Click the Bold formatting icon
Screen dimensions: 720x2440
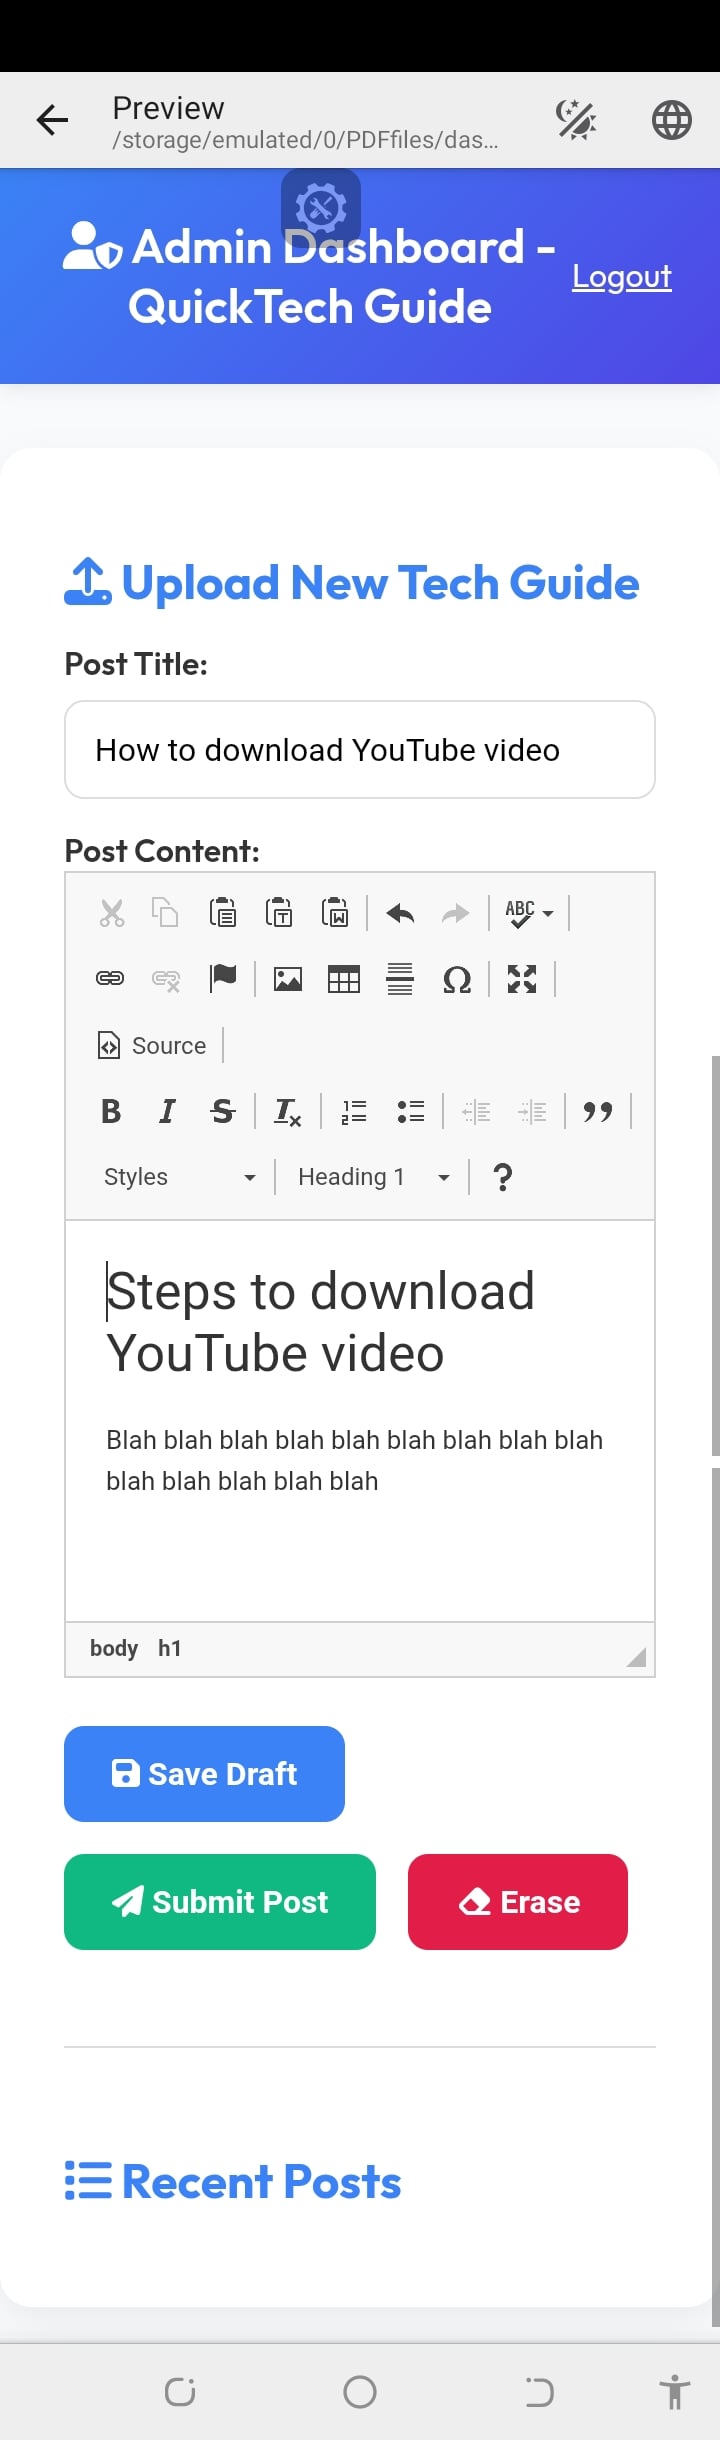pos(111,1111)
